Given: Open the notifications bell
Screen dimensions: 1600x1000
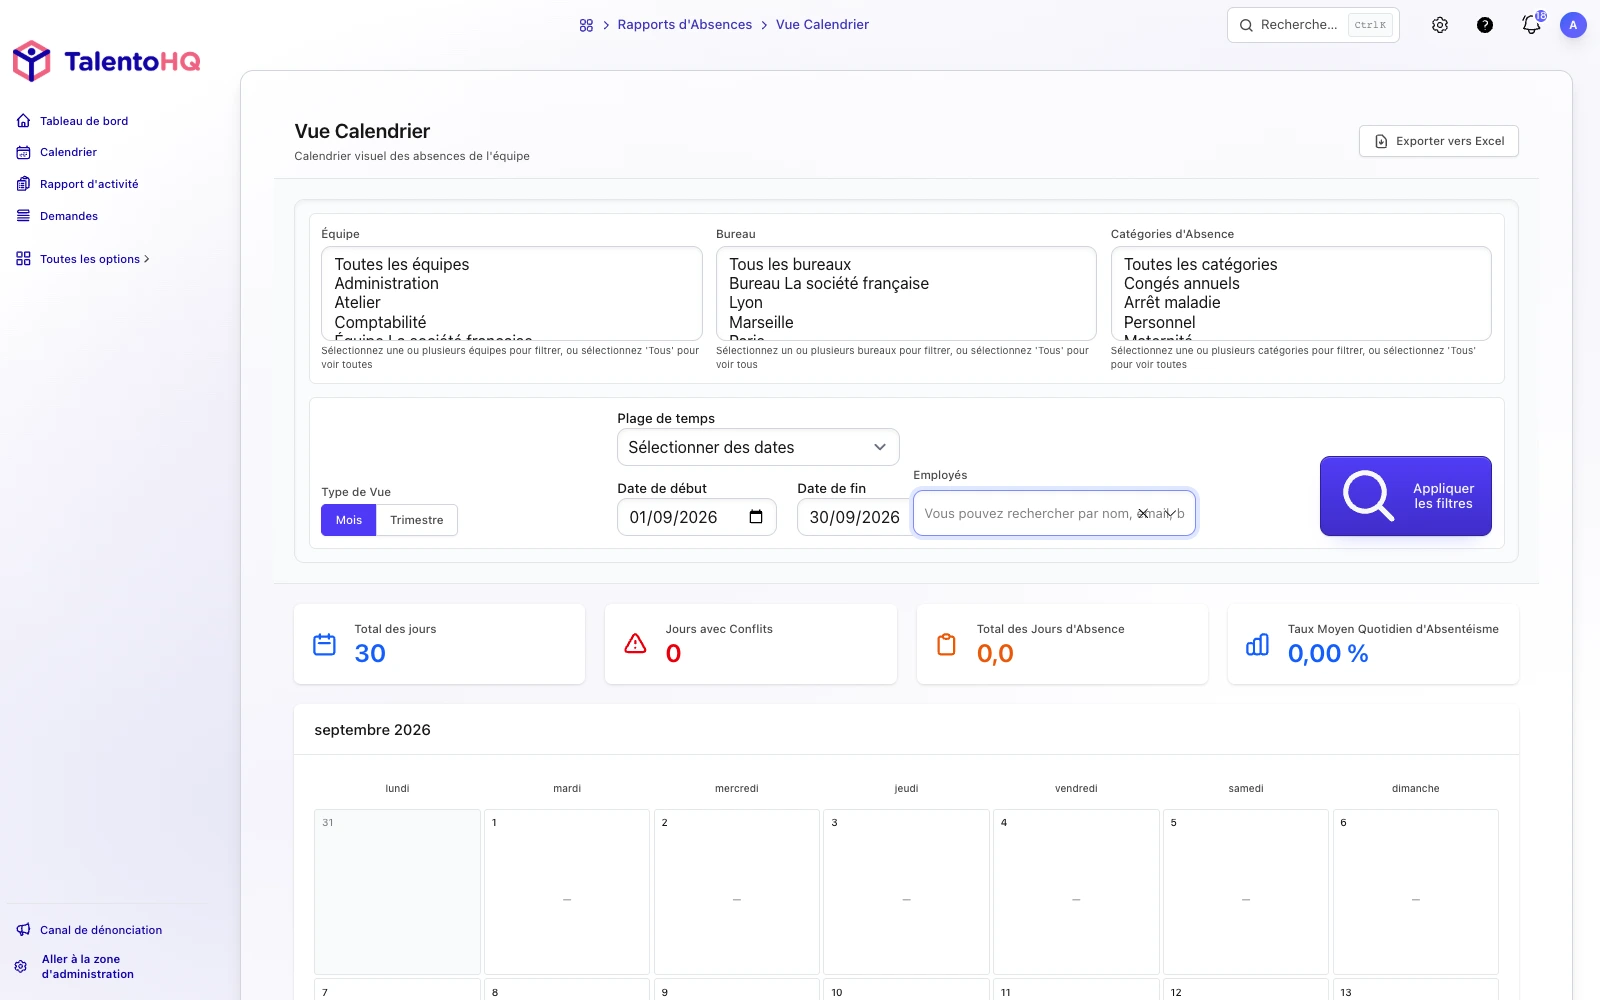Looking at the screenshot, I should point(1531,25).
